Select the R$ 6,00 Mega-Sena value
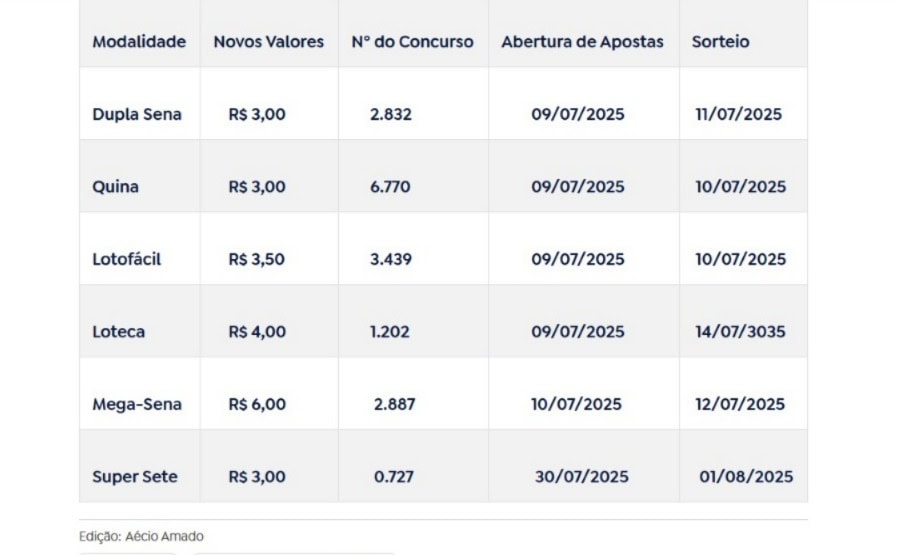This screenshot has height=555, width=897. click(x=257, y=405)
